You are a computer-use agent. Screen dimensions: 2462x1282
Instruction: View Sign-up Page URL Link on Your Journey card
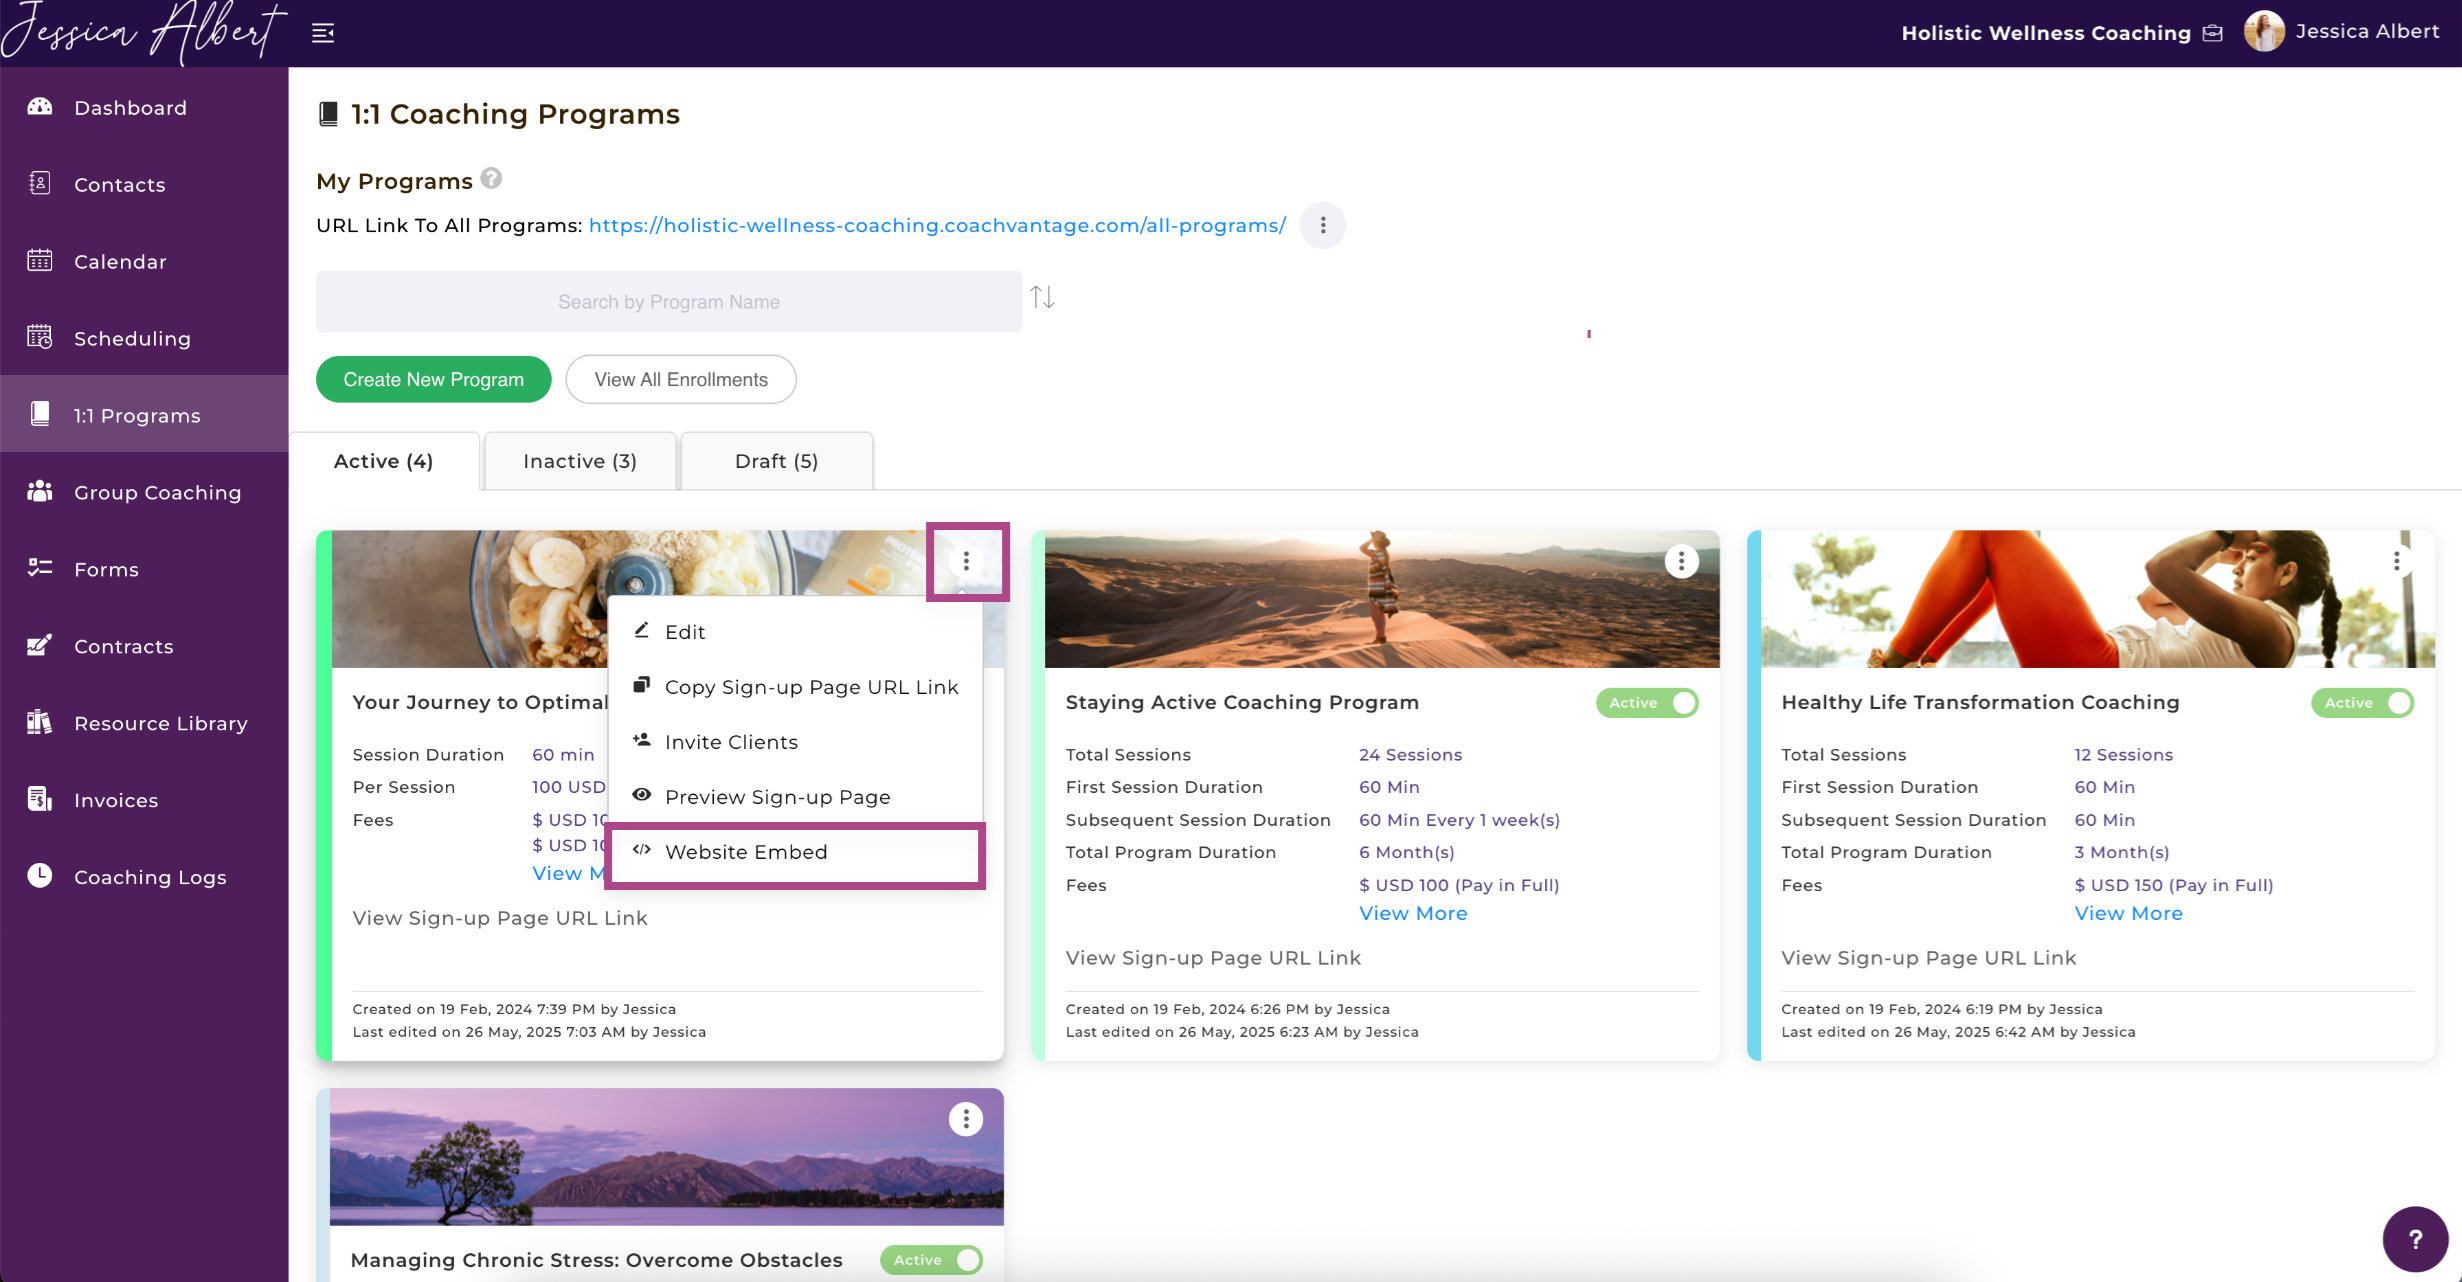point(500,918)
